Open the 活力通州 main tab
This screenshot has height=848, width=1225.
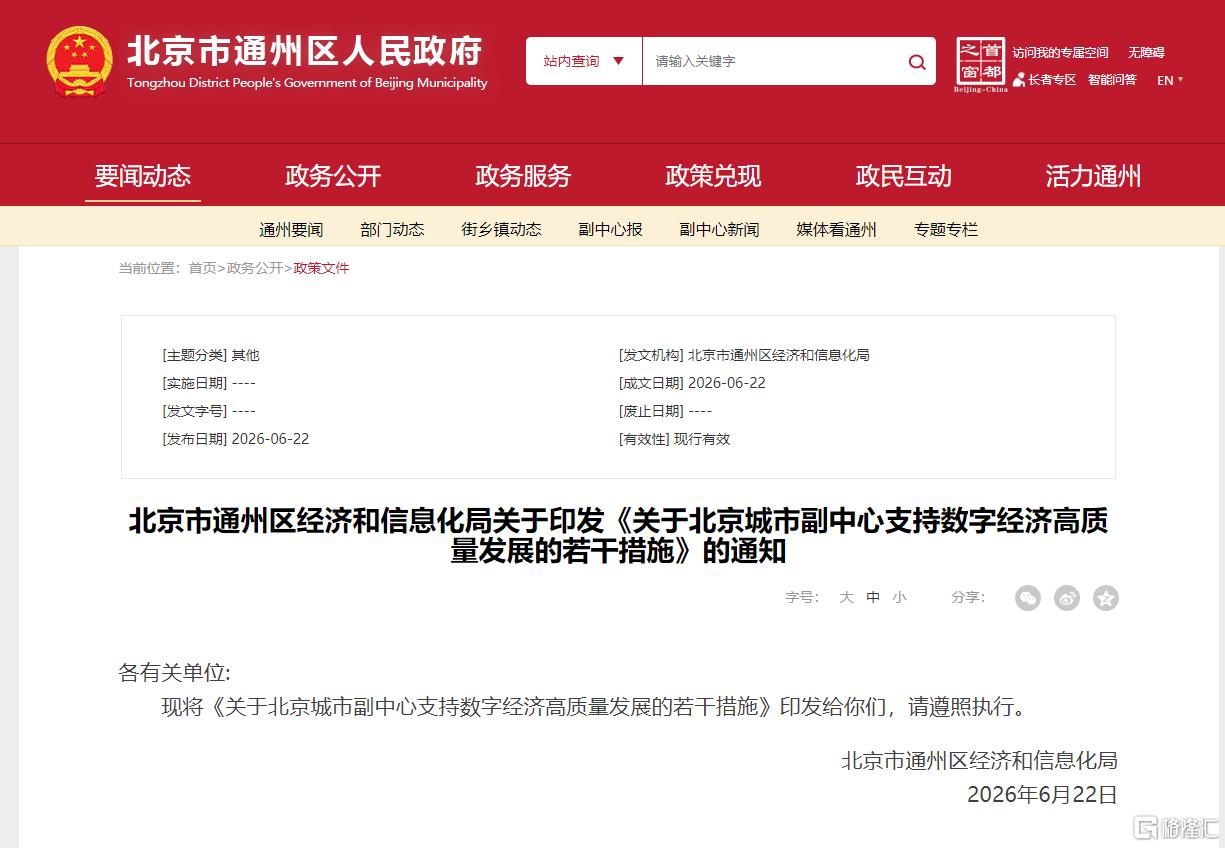(1093, 176)
